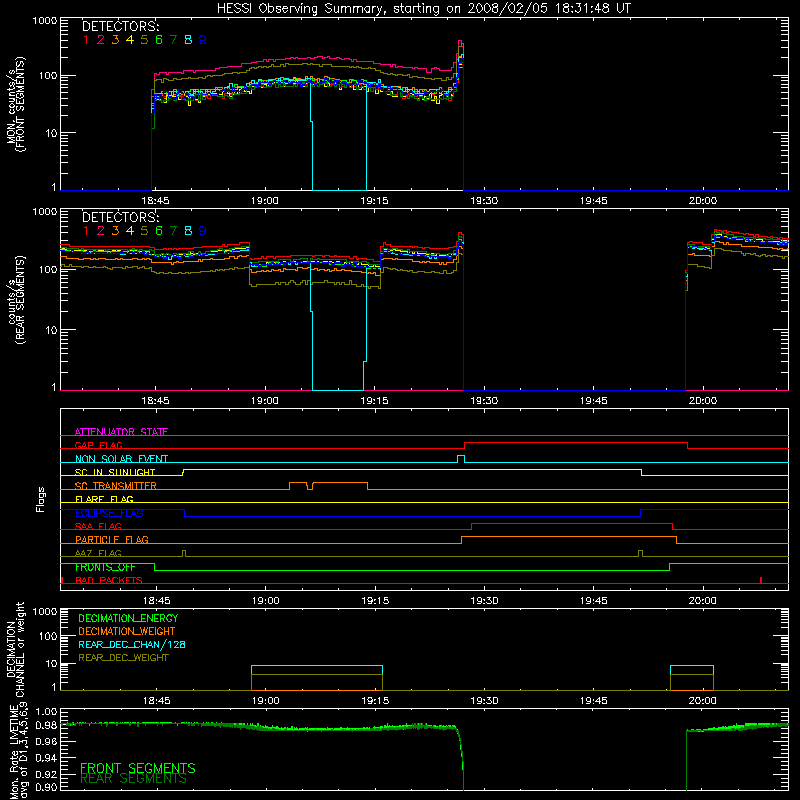The width and height of the screenshot is (800, 800).
Task: Click the REAR SEGMENTS livetime legend label
Action: point(134,779)
